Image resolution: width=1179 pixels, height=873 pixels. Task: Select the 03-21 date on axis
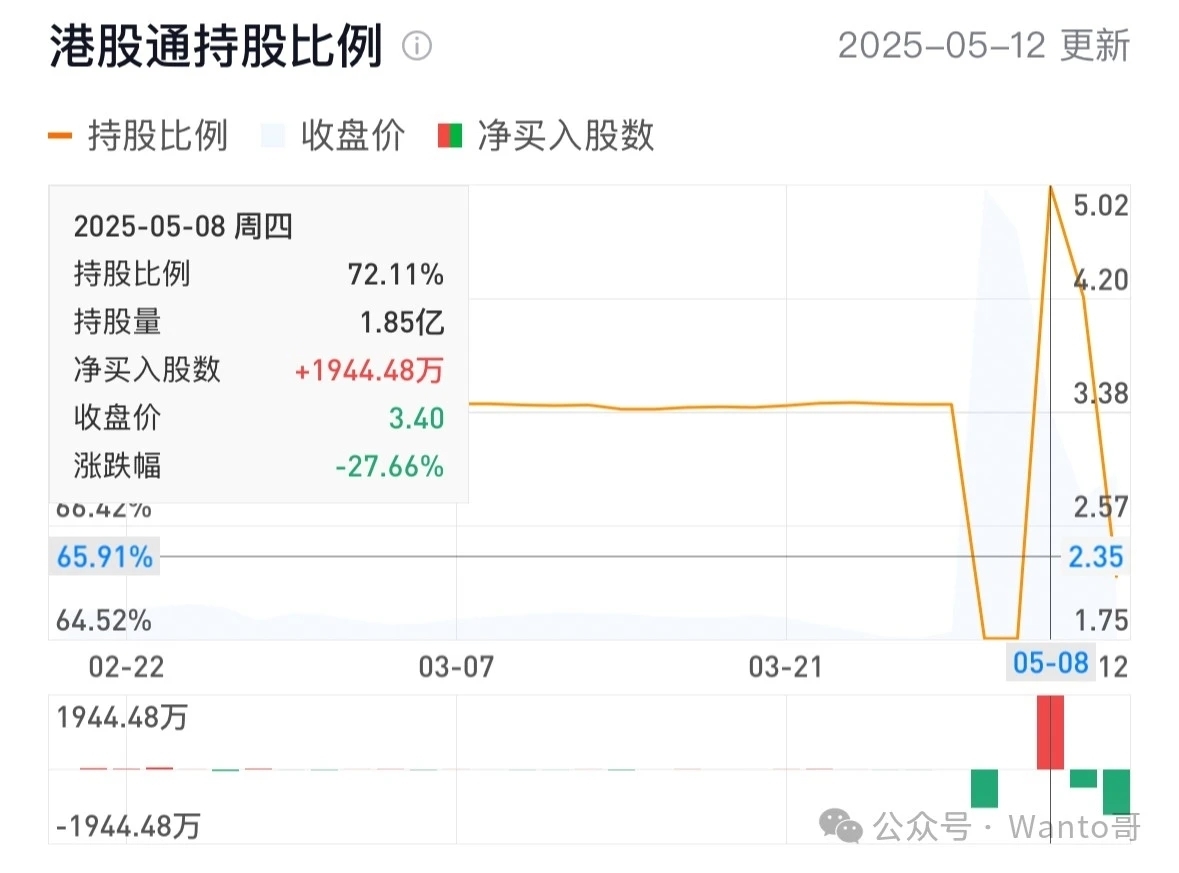click(786, 667)
